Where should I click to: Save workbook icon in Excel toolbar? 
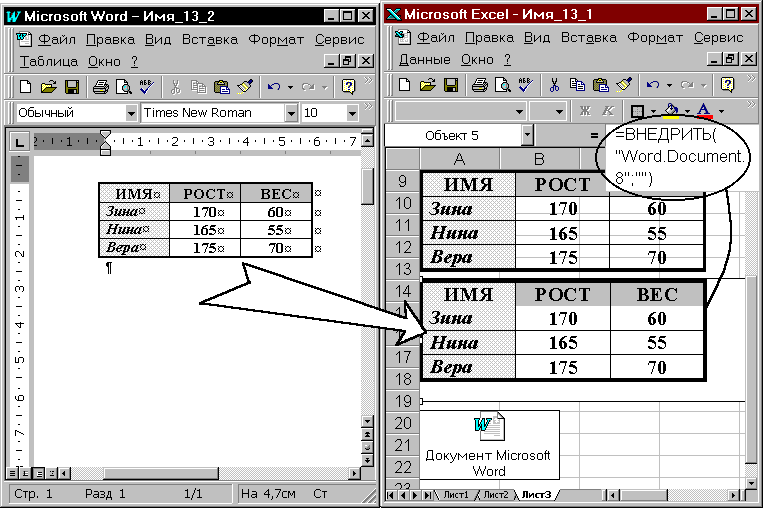(x=451, y=85)
